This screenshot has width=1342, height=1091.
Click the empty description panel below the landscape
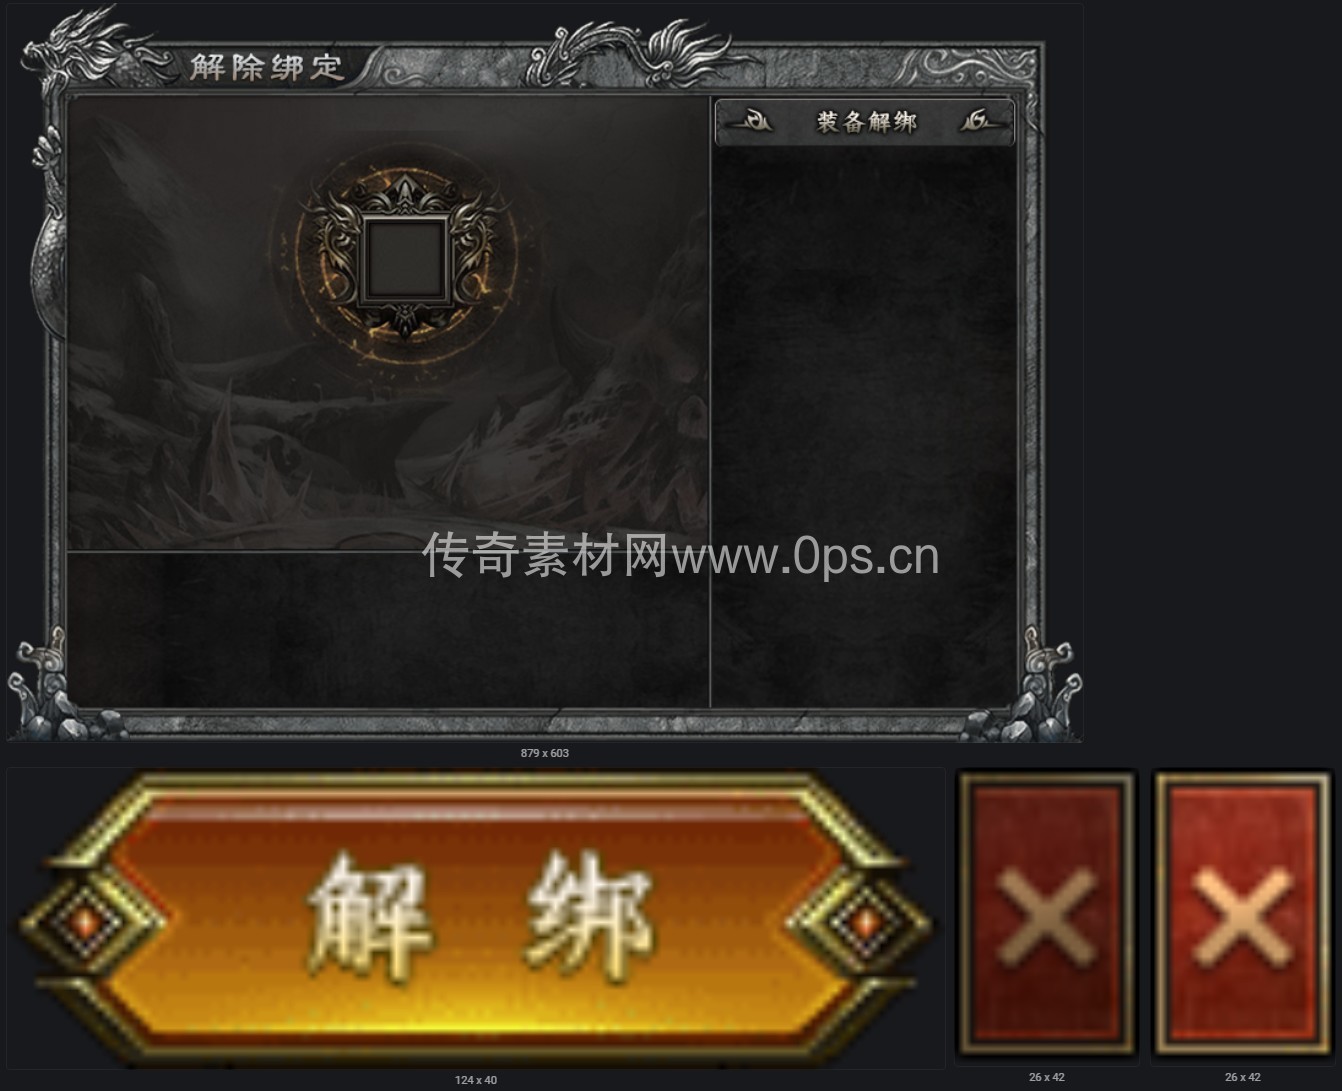(388, 630)
